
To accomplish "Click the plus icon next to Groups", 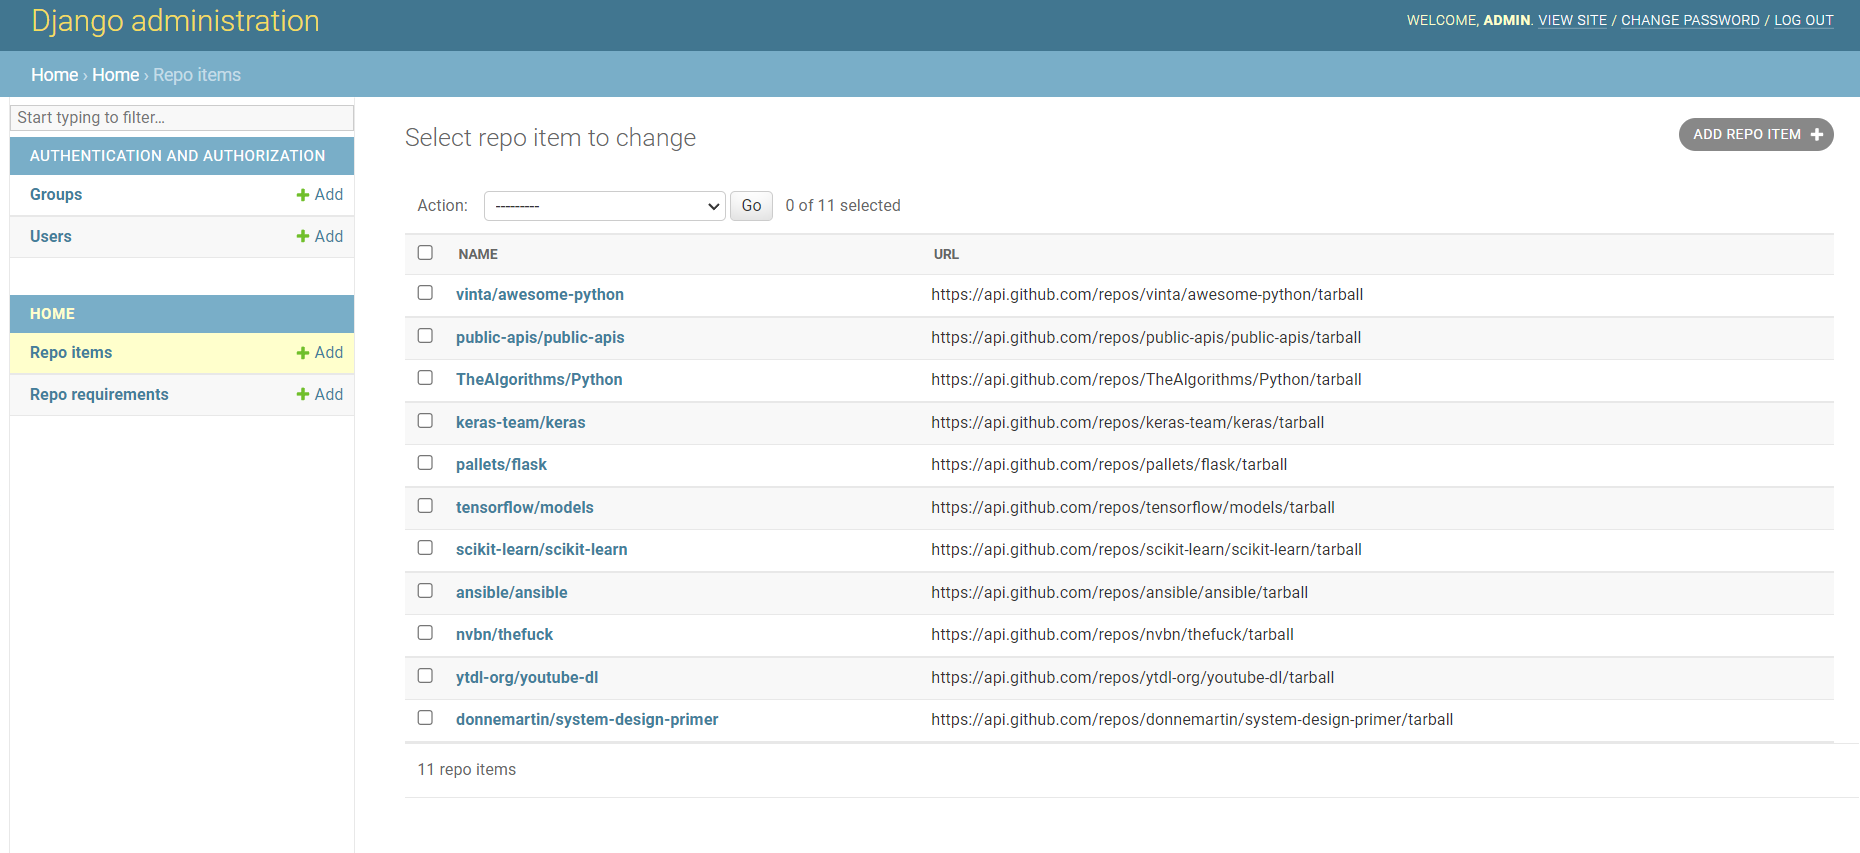I will coord(303,195).
